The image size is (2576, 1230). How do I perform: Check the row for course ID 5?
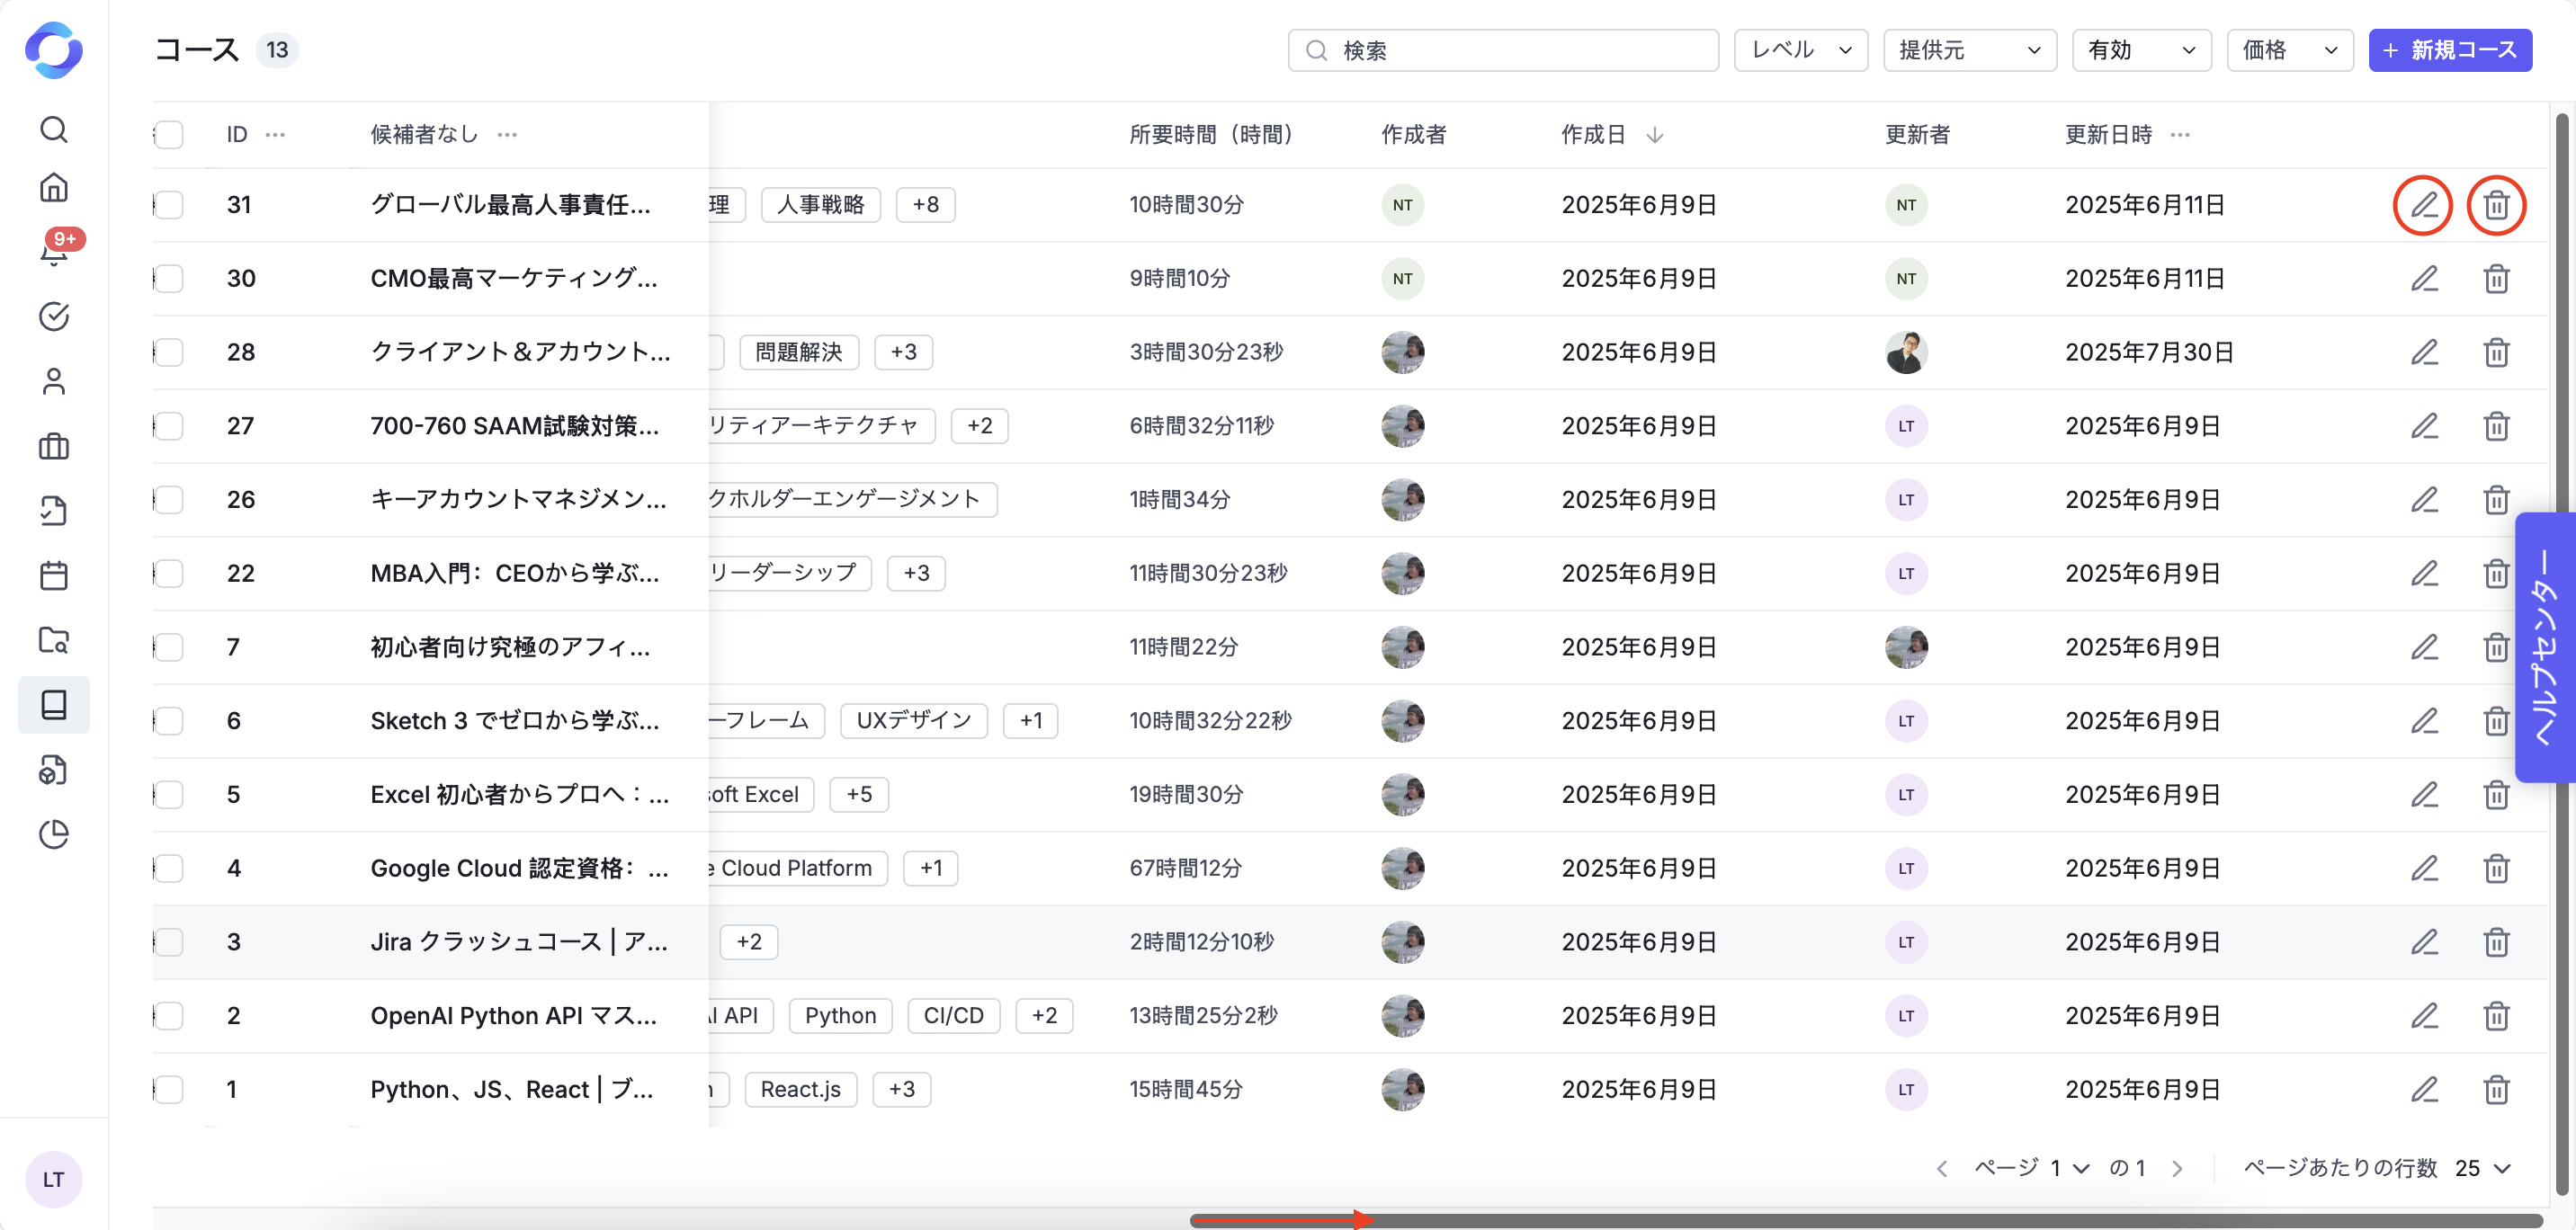[x=170, y=795]
